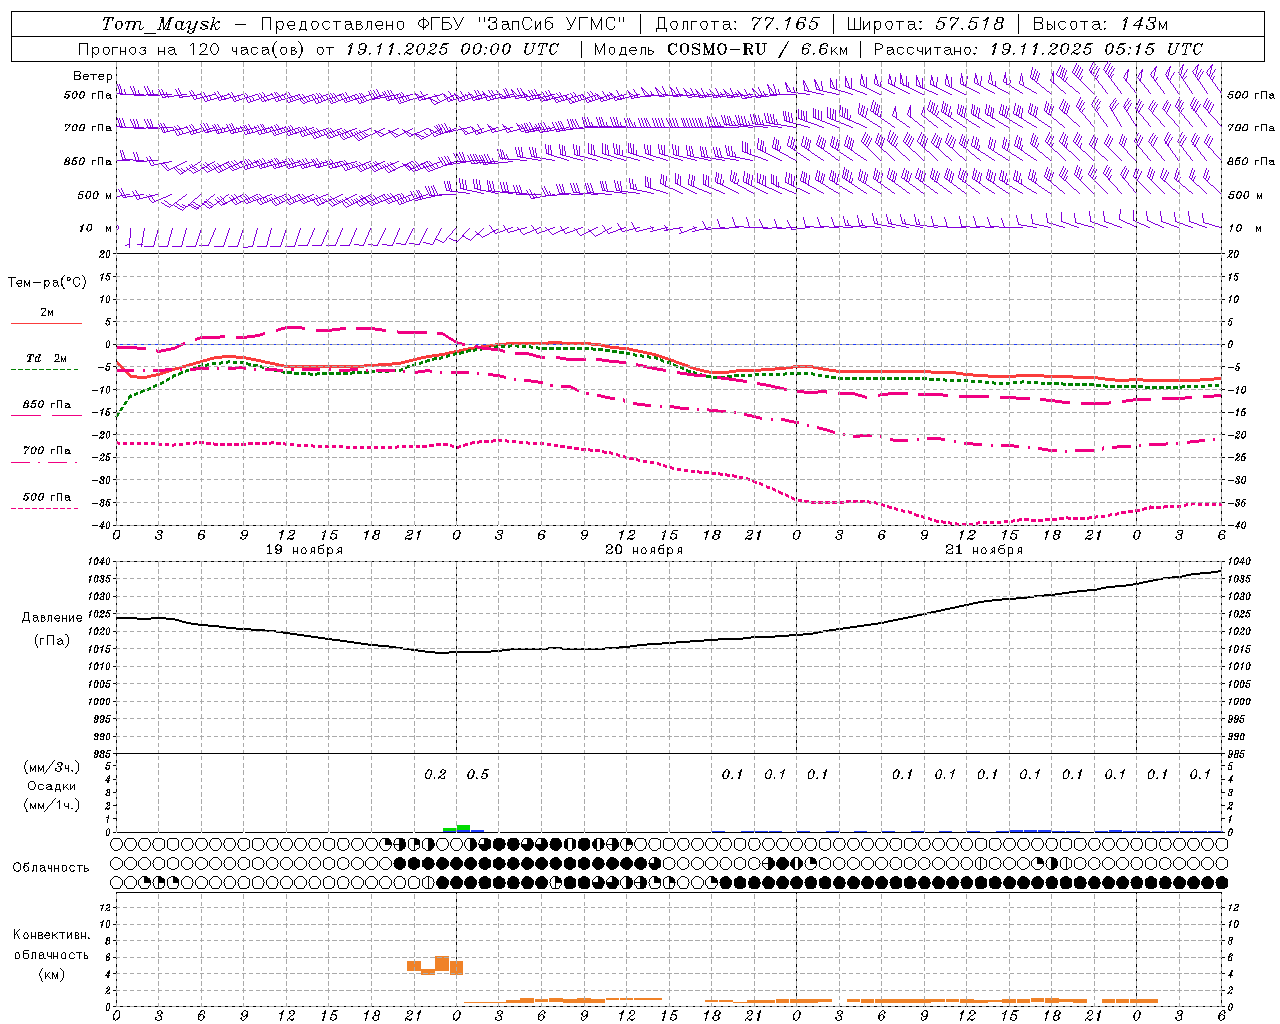Click the Ветер panel label
1280x1024 pixels.
pyautogui.click(x=92, y=76)
